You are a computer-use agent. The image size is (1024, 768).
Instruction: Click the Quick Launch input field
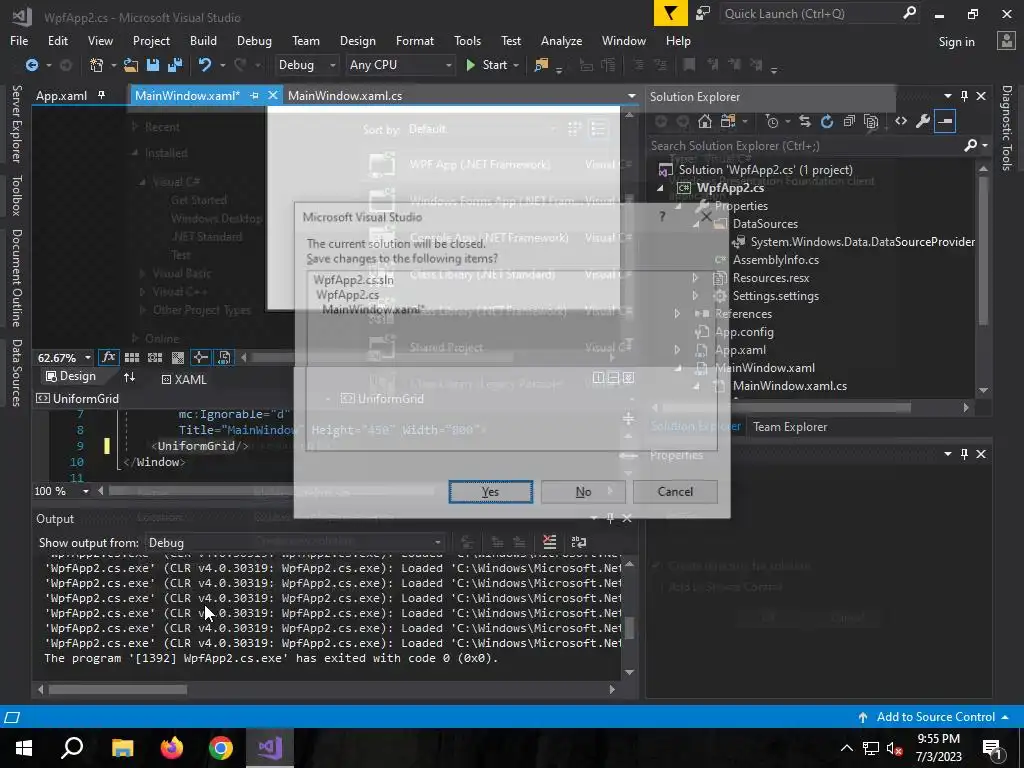[x=810, y=13]
